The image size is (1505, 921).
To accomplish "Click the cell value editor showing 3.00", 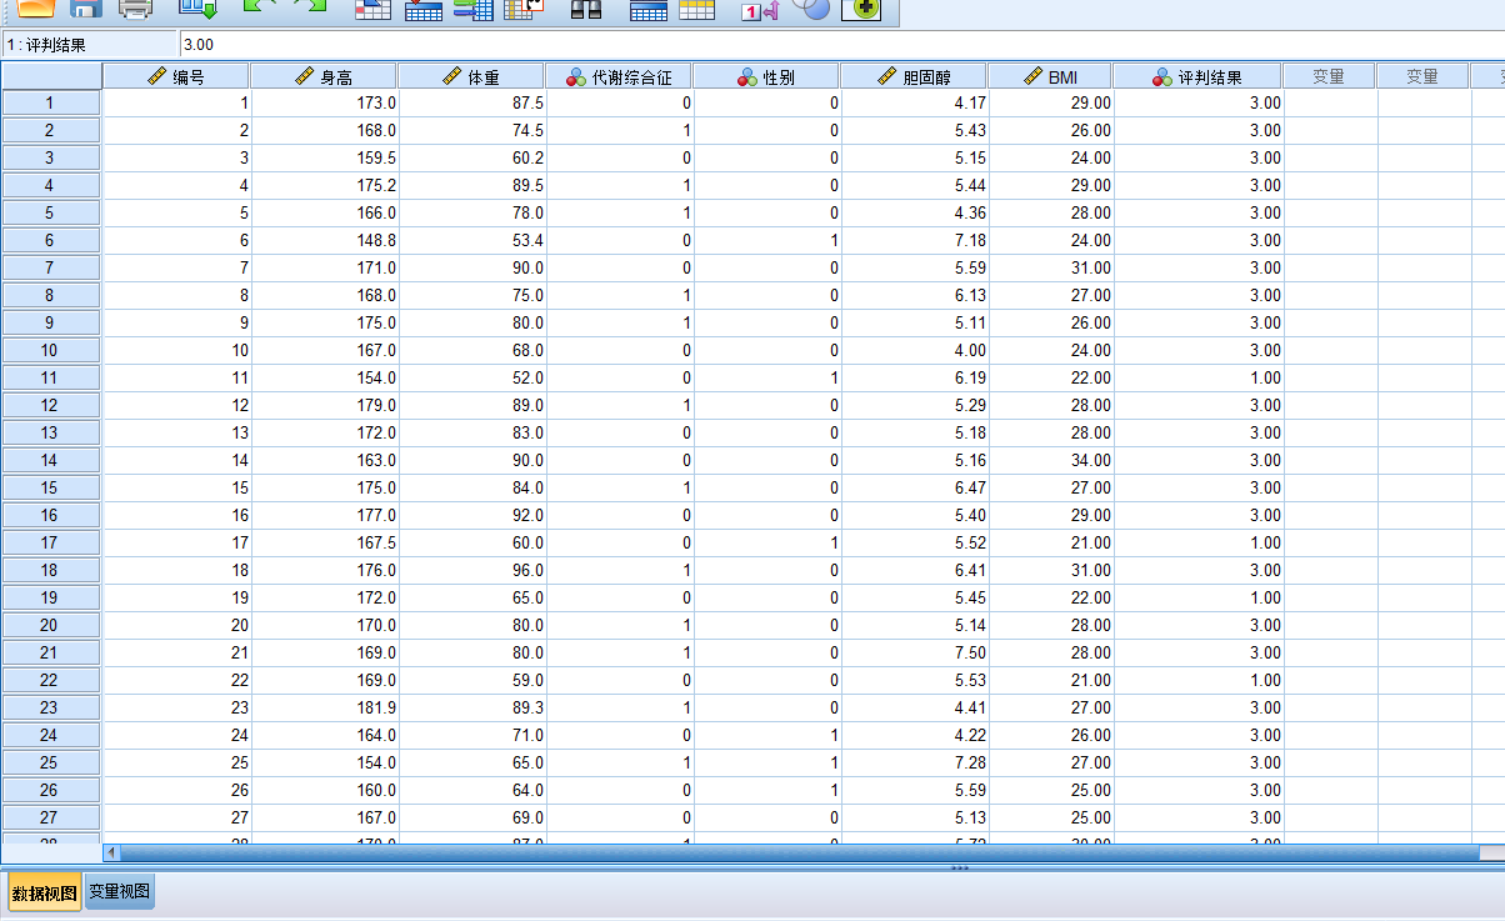I will pyautogui.click(x=842, y=44).
